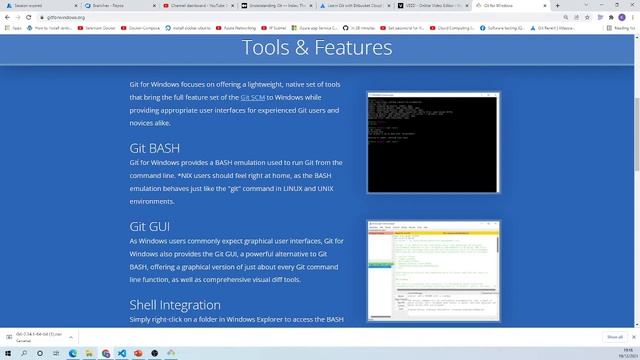Launch Microsoft Edge from the taskbar
The image size is (640, 360).
[x=73, y=353]
